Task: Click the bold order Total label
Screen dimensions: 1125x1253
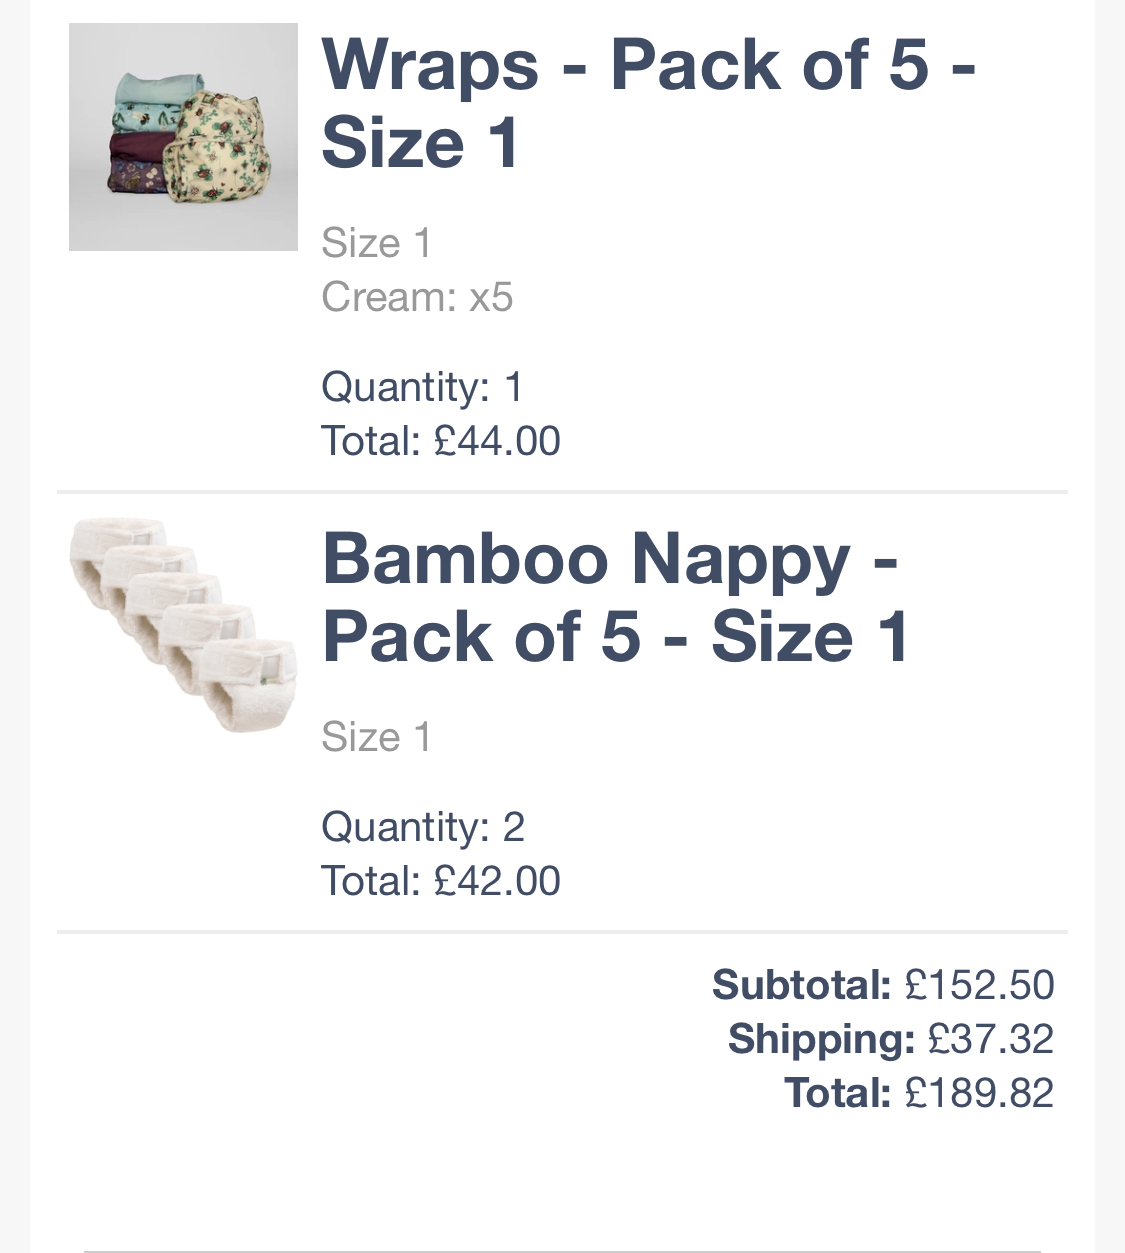Action: (837, 1093)
